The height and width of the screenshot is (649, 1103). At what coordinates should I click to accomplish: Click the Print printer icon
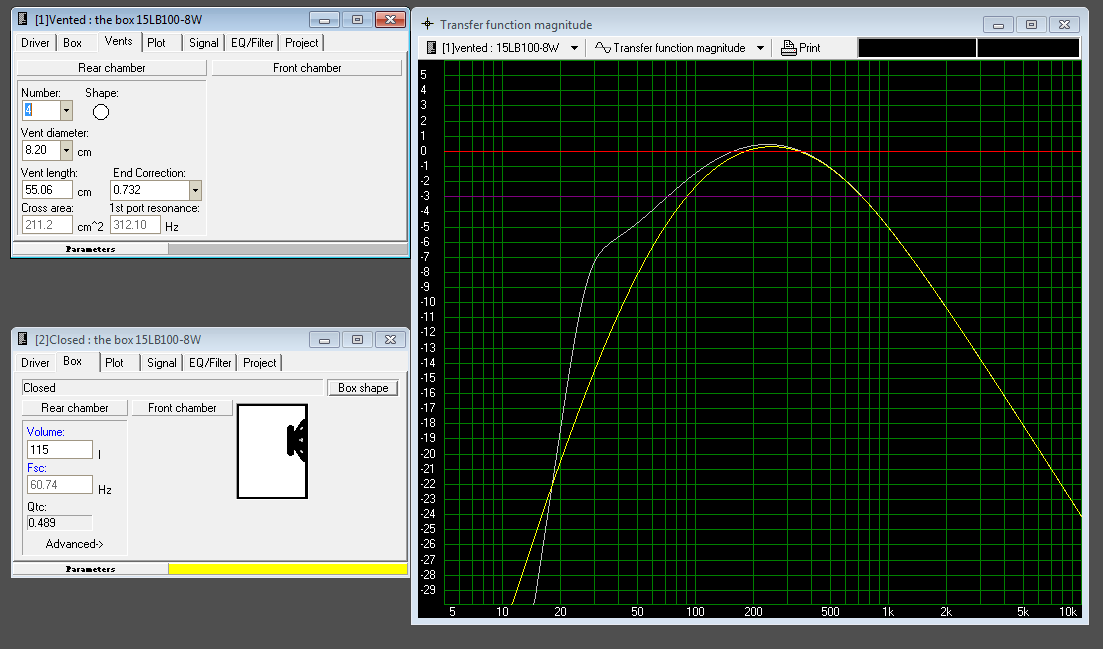pyautogui.click(x=789, y=48)
